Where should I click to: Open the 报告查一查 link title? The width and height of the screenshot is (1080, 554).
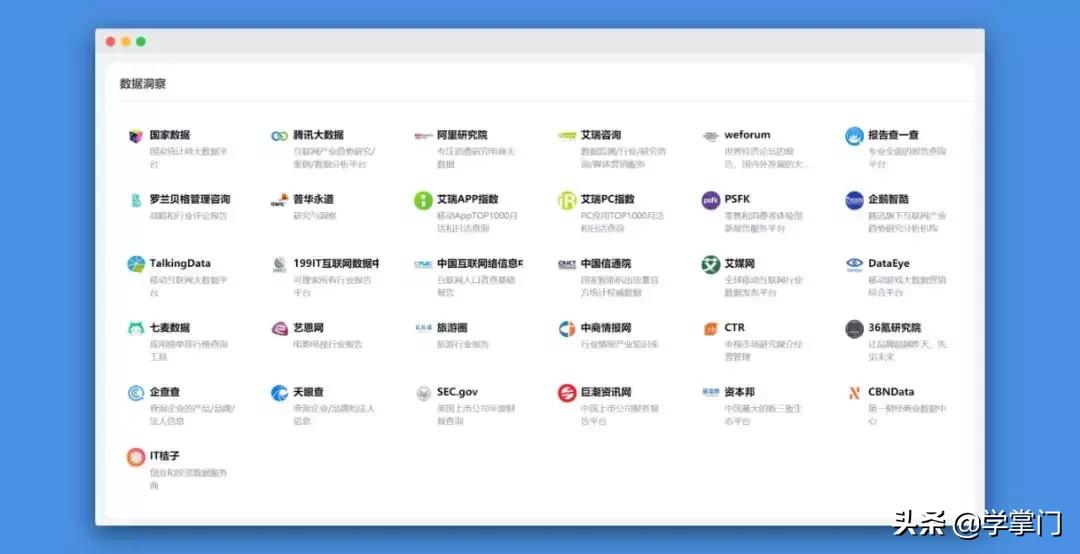click(x=893, y=135)
